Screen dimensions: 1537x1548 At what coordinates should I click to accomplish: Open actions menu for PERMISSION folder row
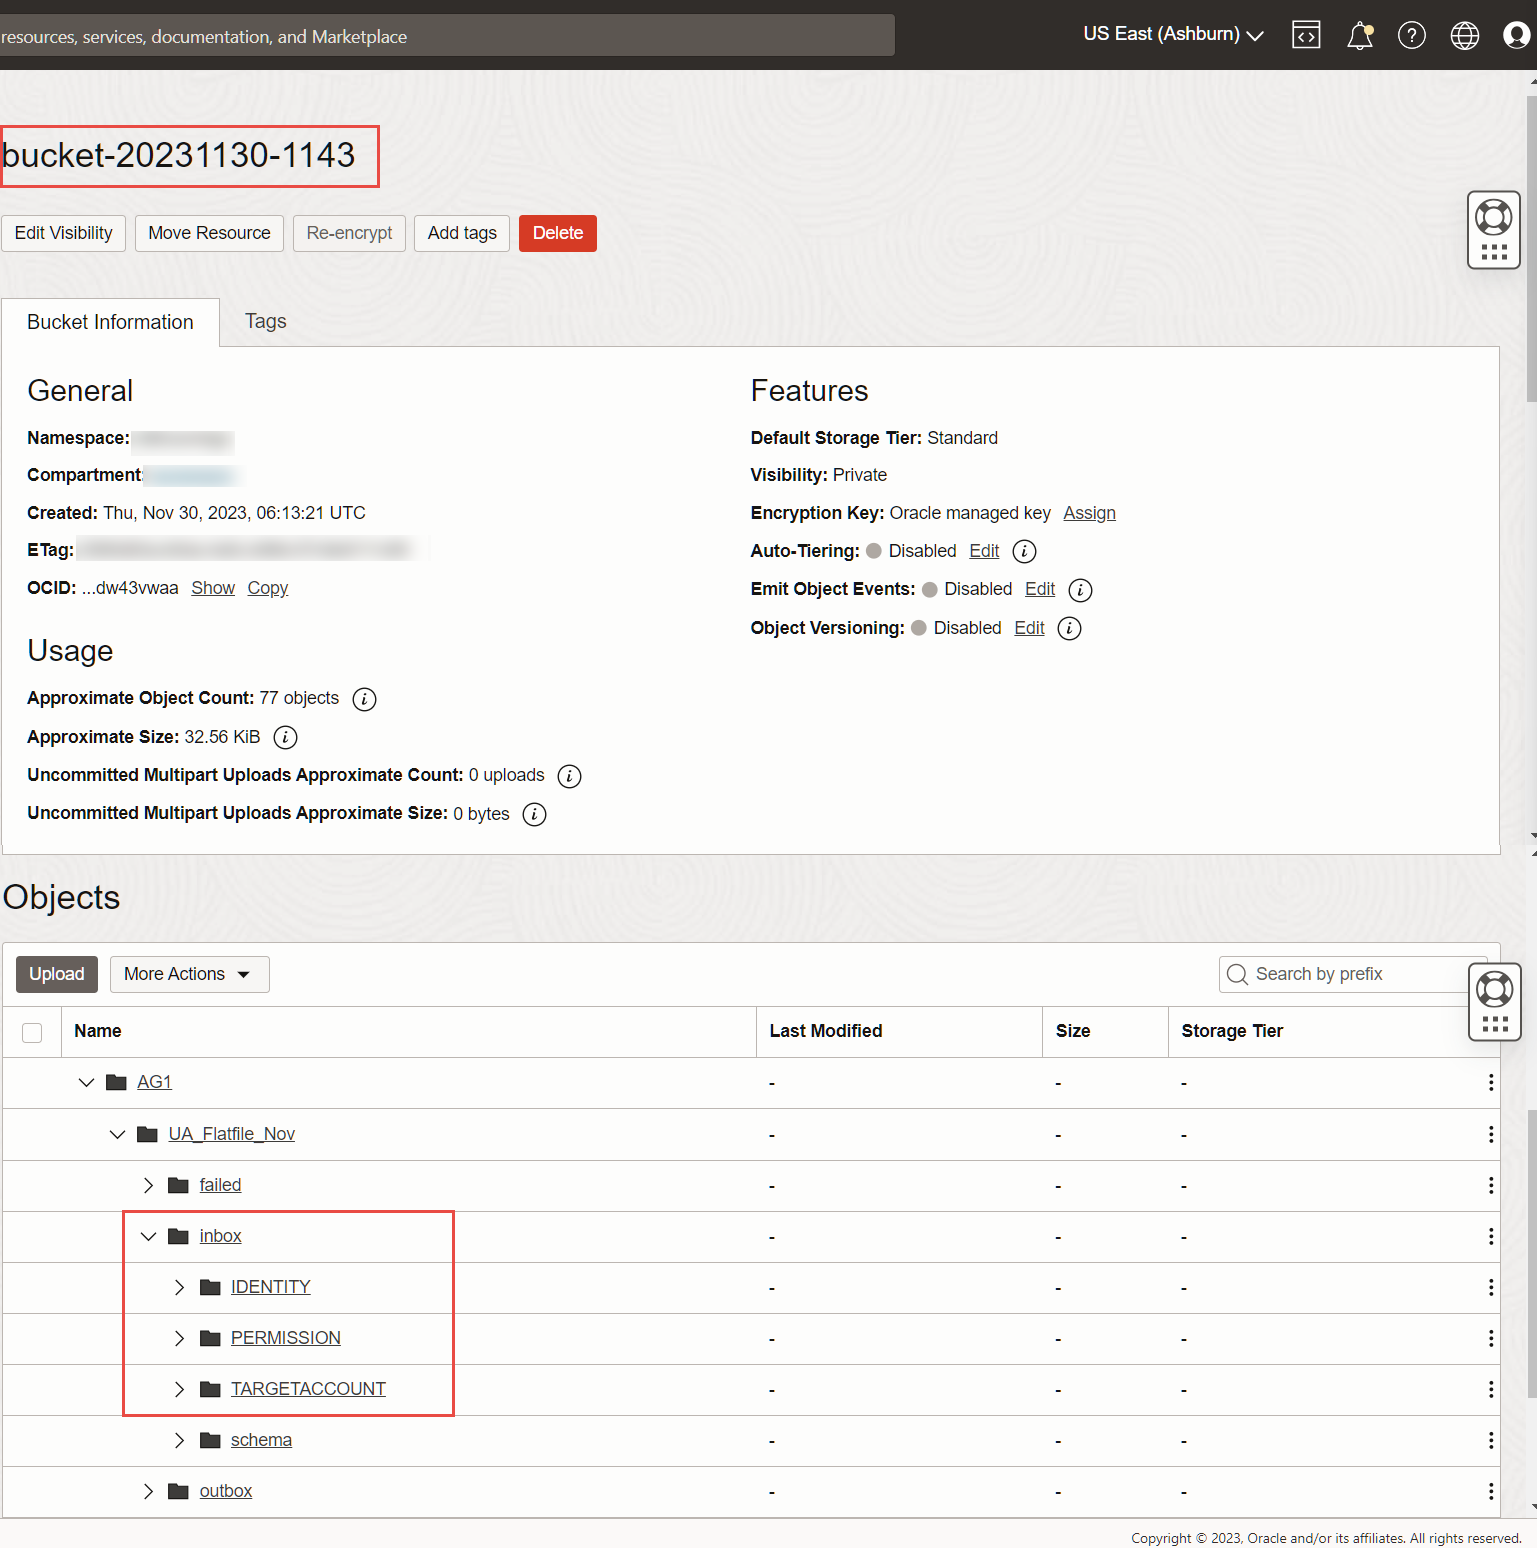click(x=1490, y=1339)
